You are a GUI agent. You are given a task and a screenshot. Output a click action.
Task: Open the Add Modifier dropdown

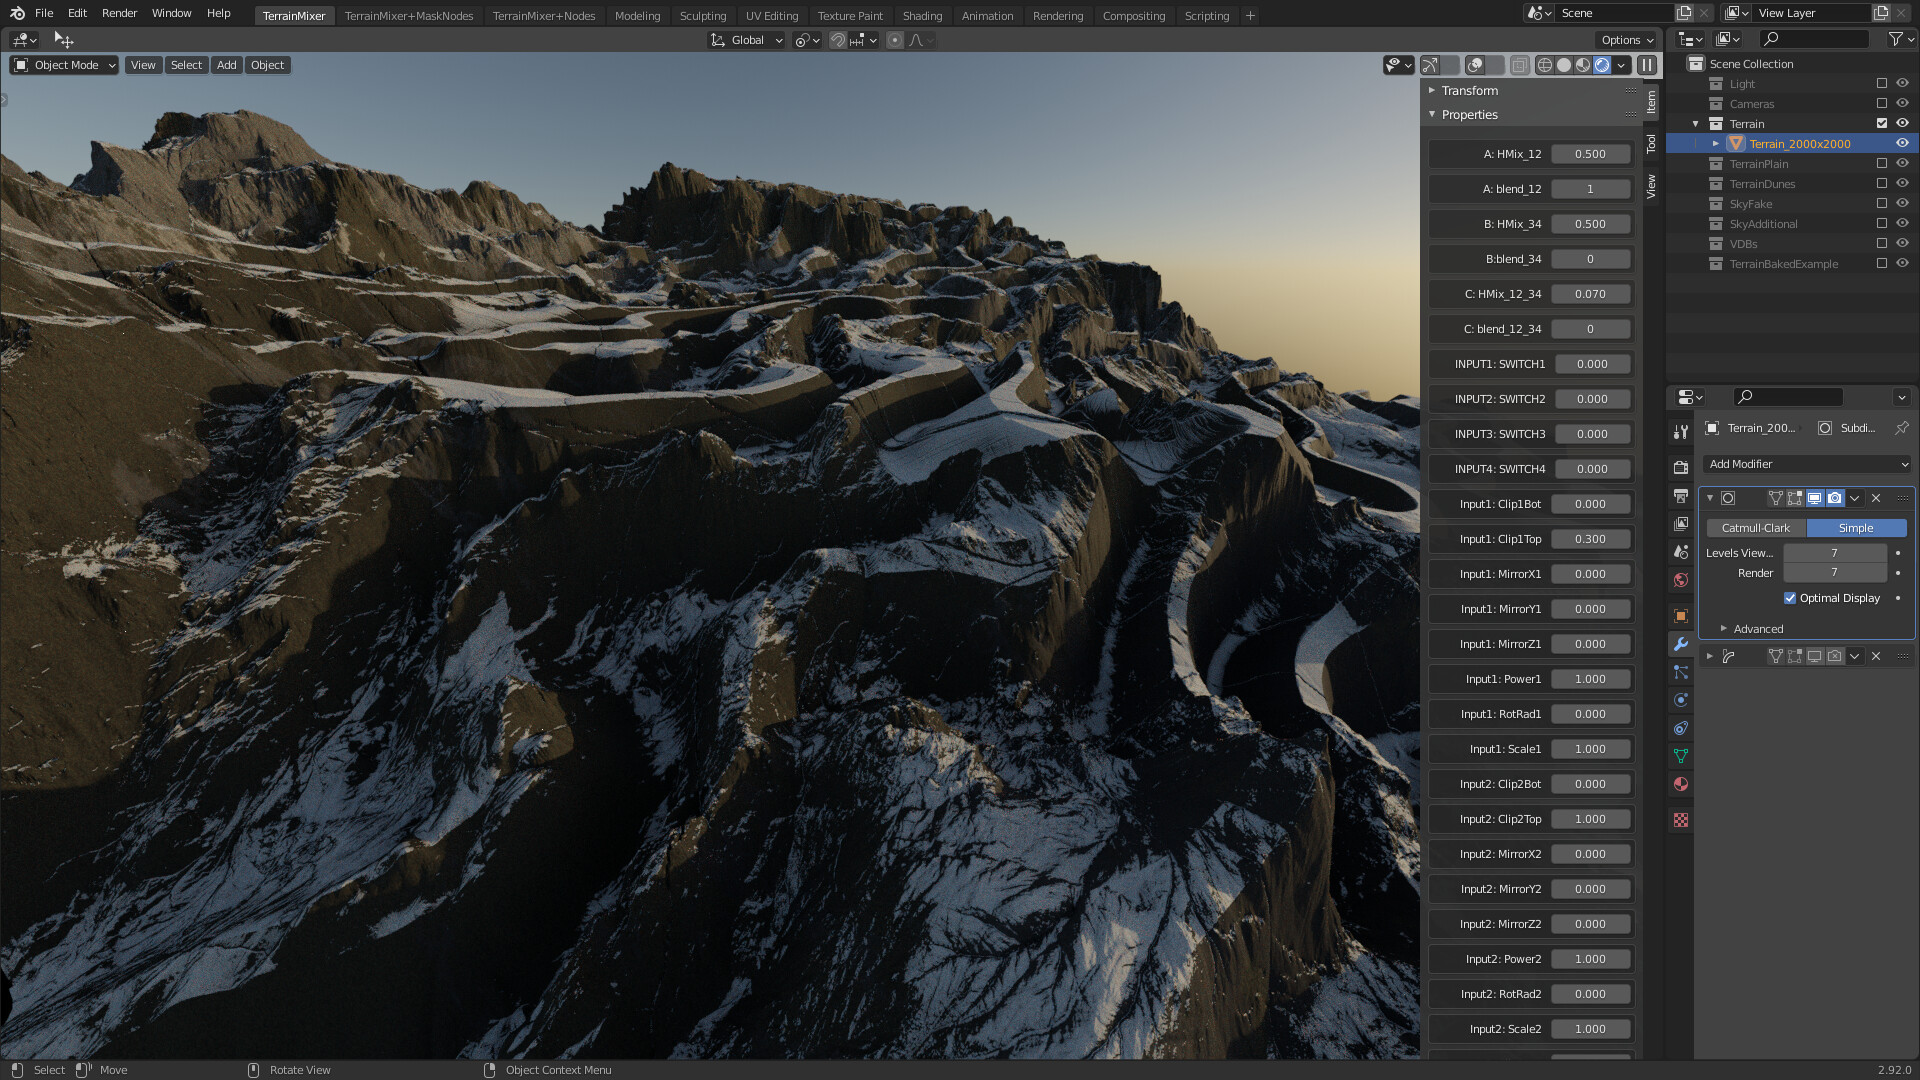[1805, 464]
